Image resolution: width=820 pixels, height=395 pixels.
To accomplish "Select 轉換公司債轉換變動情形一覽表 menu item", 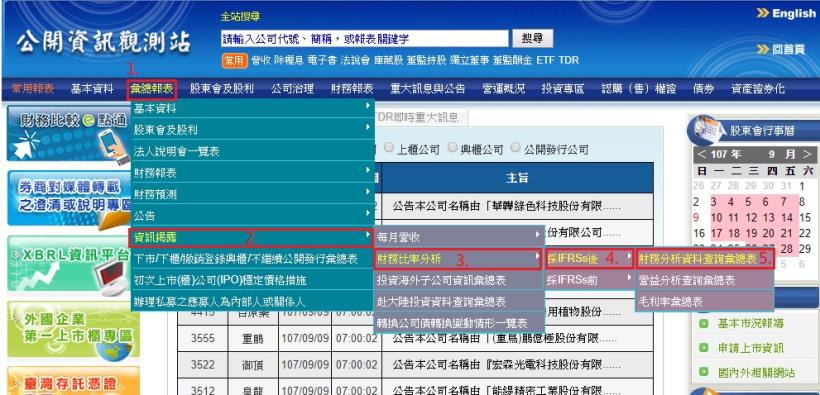I will click(459, 323).
